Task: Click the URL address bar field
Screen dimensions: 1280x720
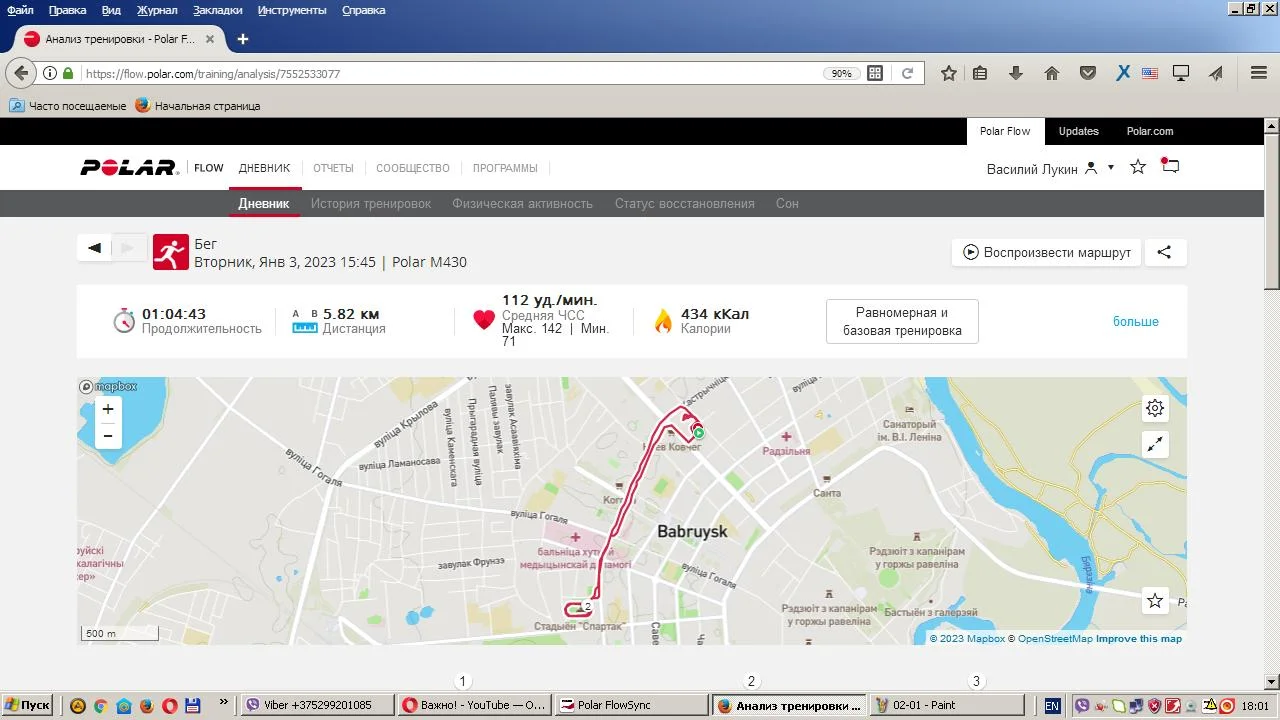Action: tap(450, 74)
